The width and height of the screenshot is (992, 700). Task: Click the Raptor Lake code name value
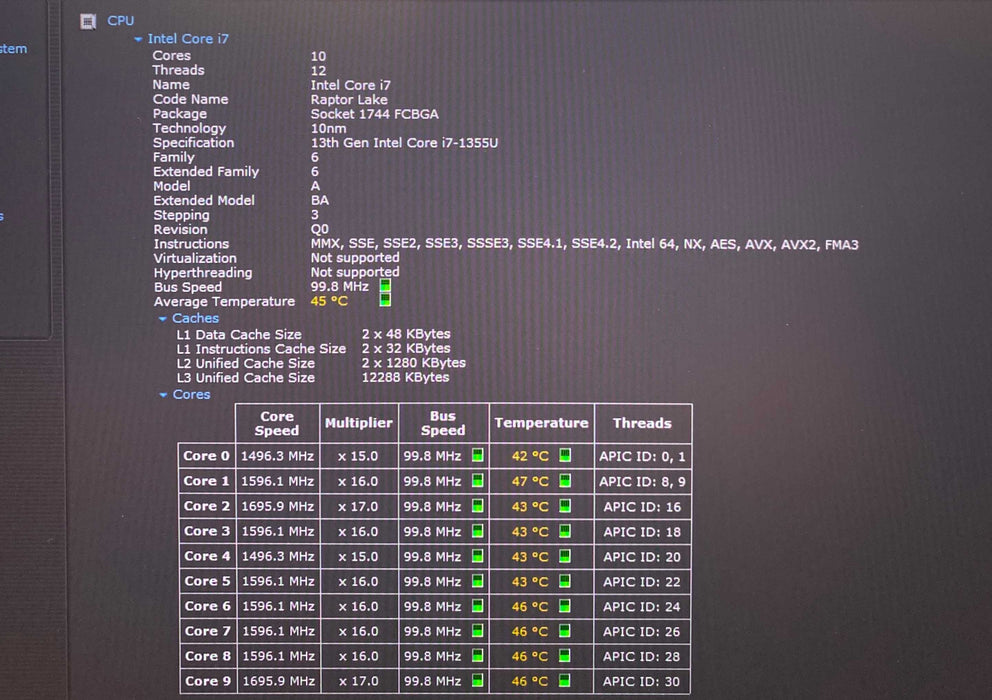tap(349, 100)
